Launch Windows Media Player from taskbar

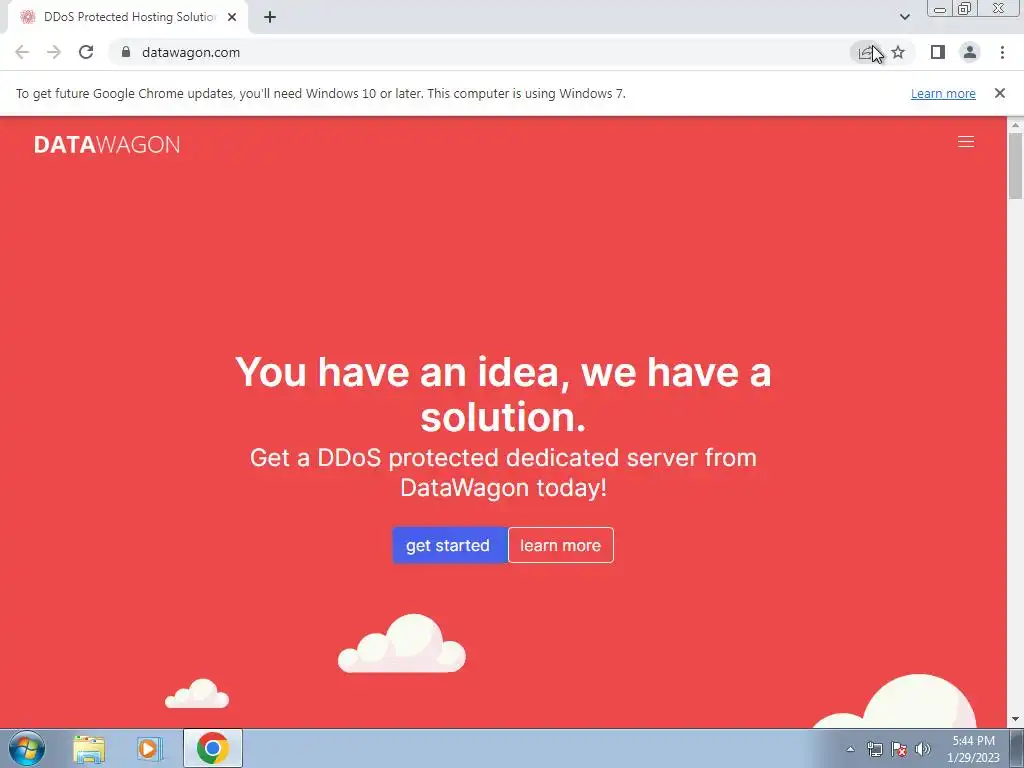click(149, 749)
